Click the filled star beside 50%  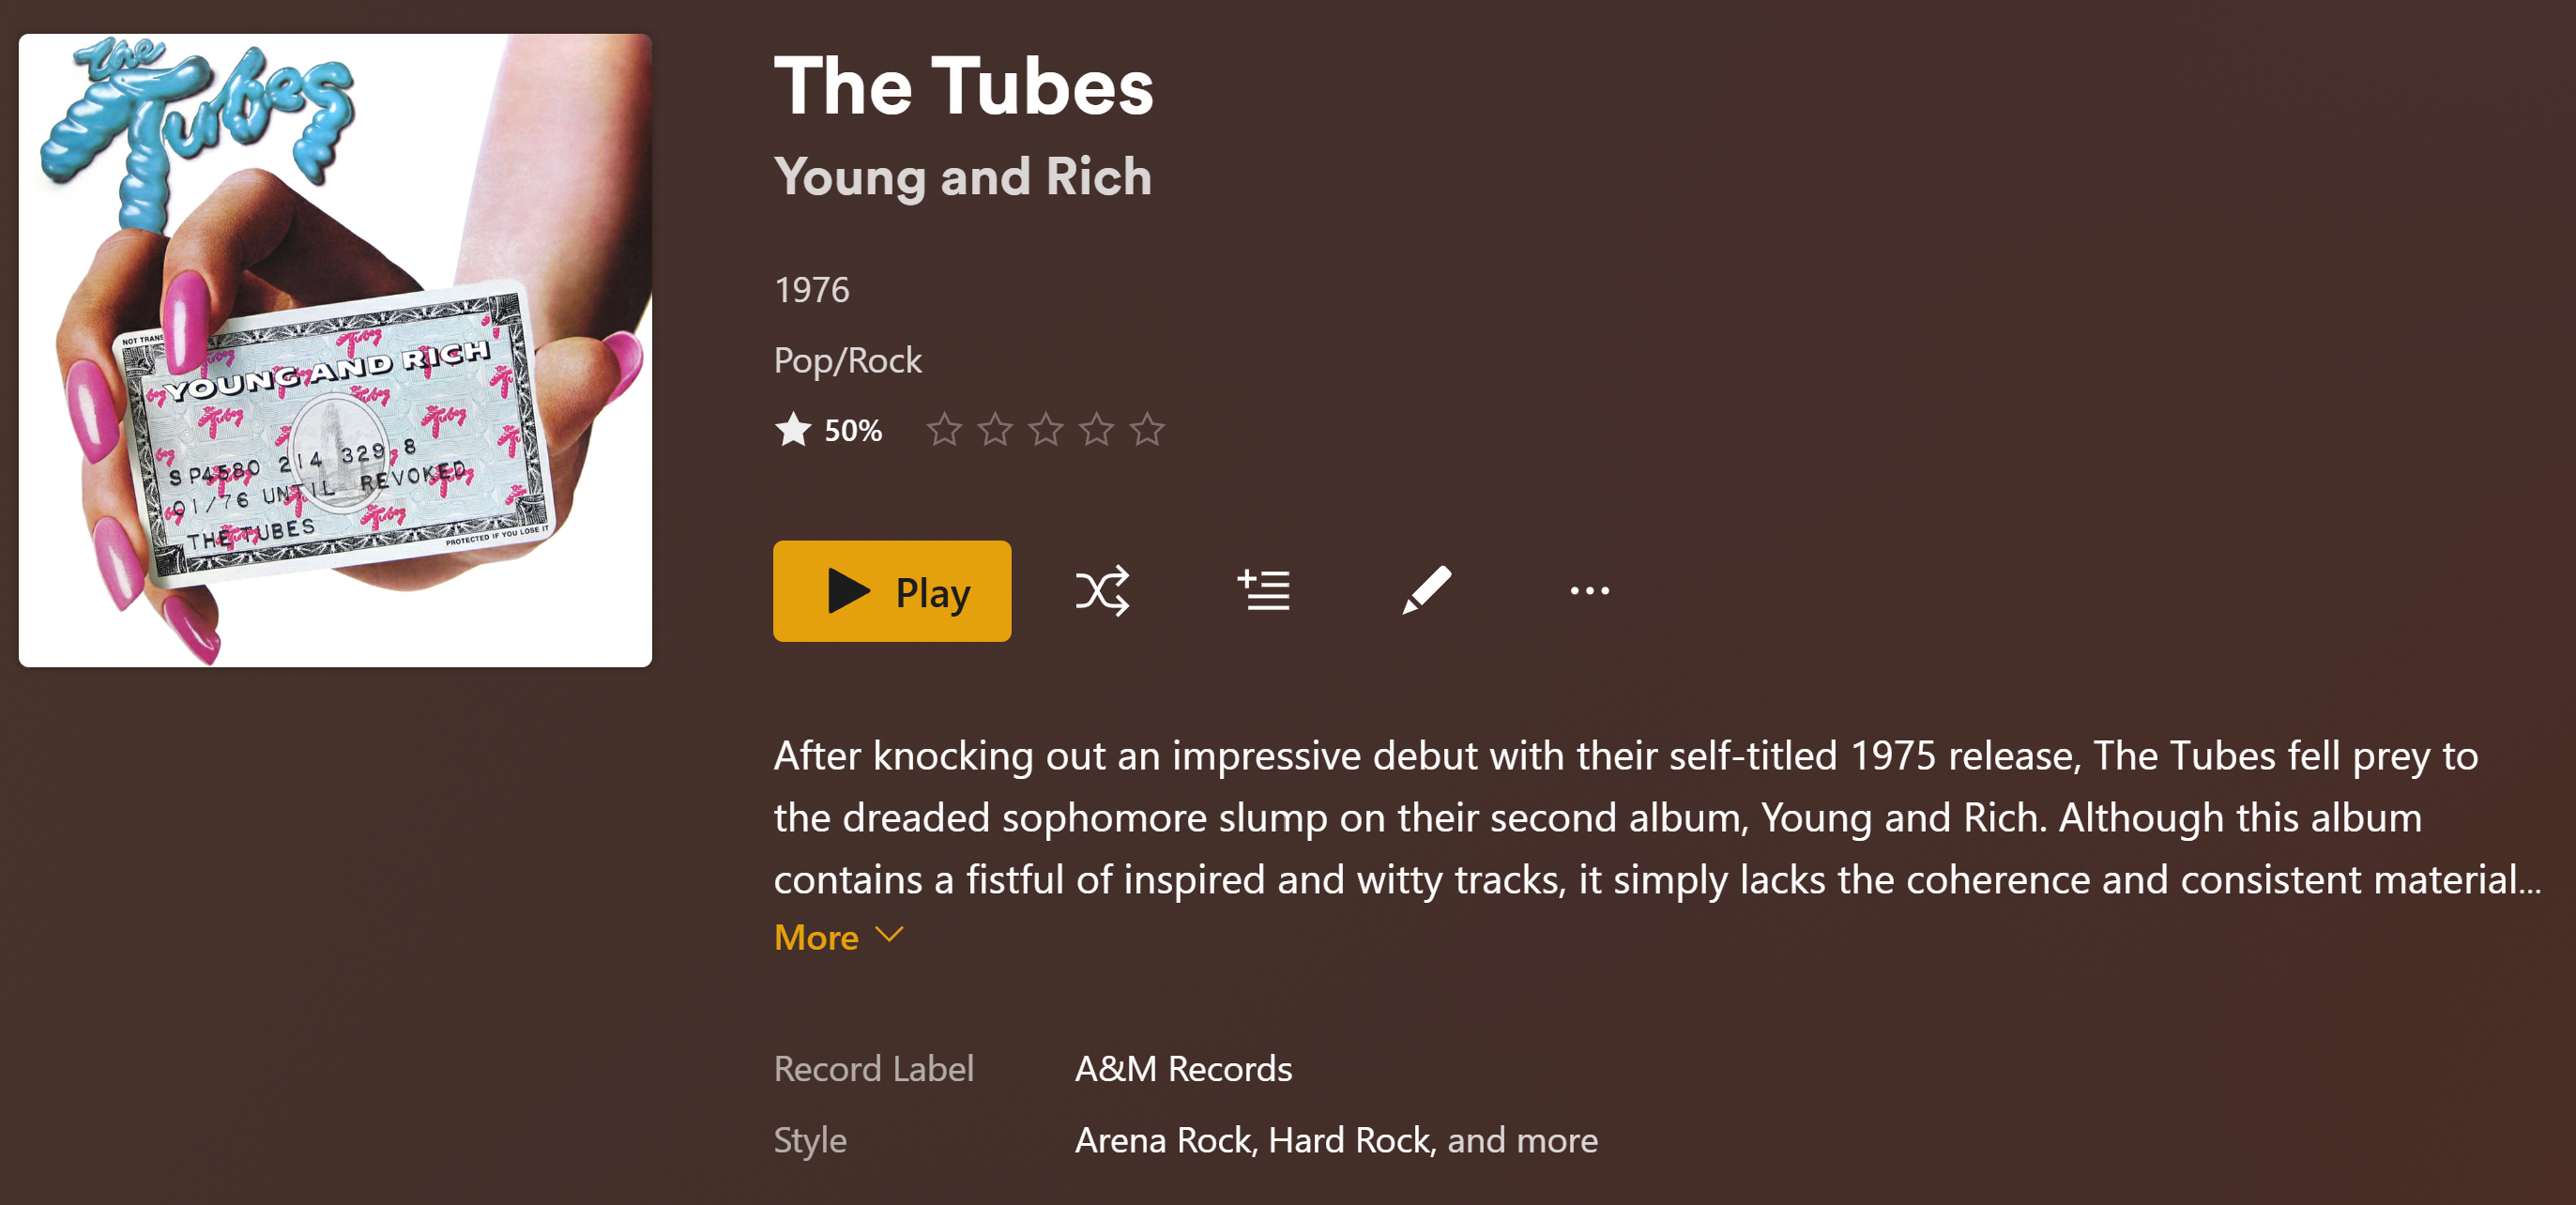tap(793, 430)
